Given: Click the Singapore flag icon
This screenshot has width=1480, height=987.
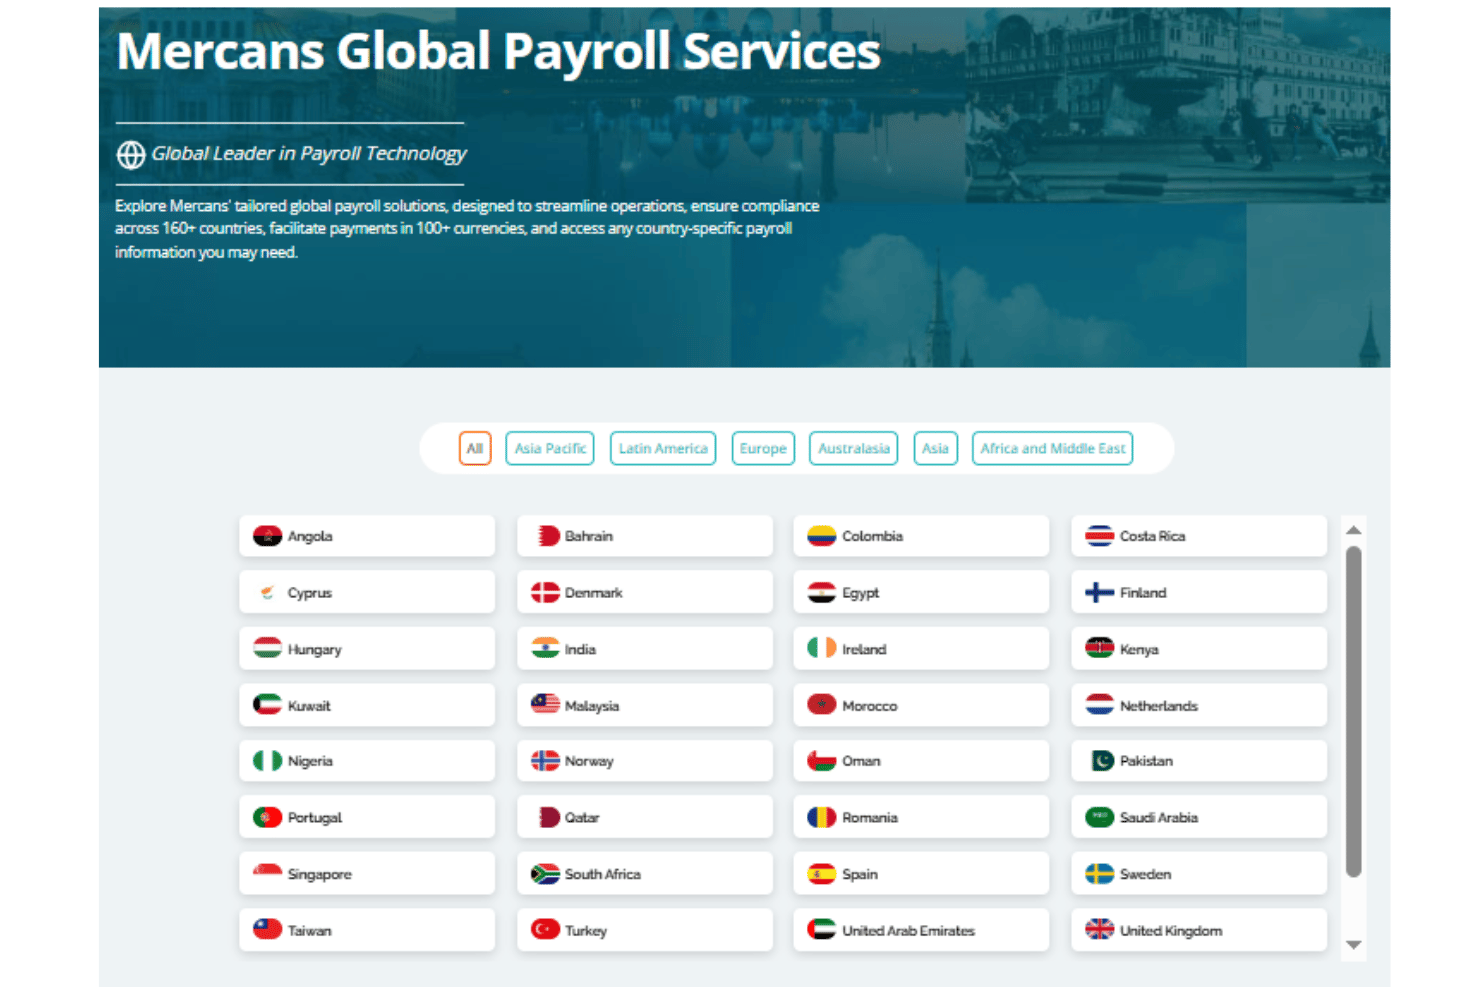Looking at the screenshot, I should (267, 873).
